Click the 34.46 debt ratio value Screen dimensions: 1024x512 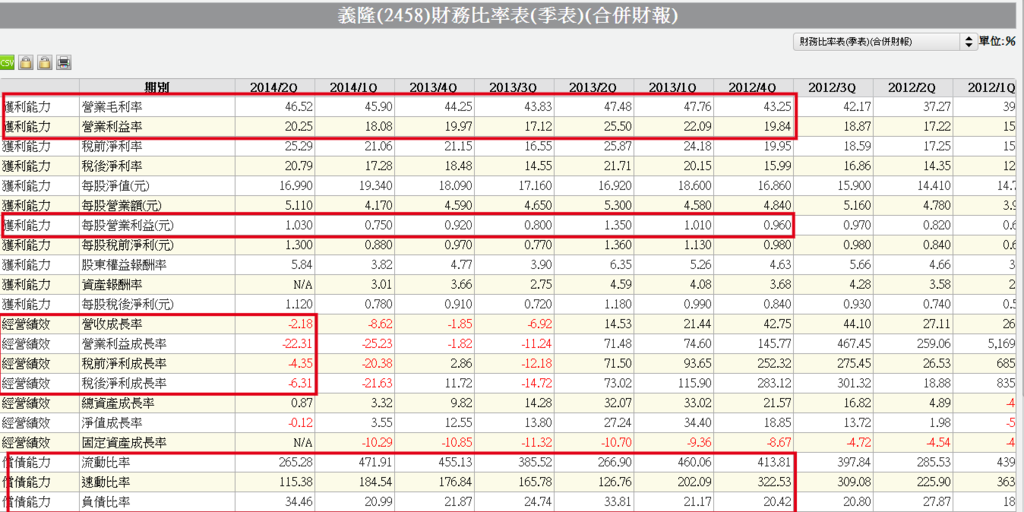point(299,504)
